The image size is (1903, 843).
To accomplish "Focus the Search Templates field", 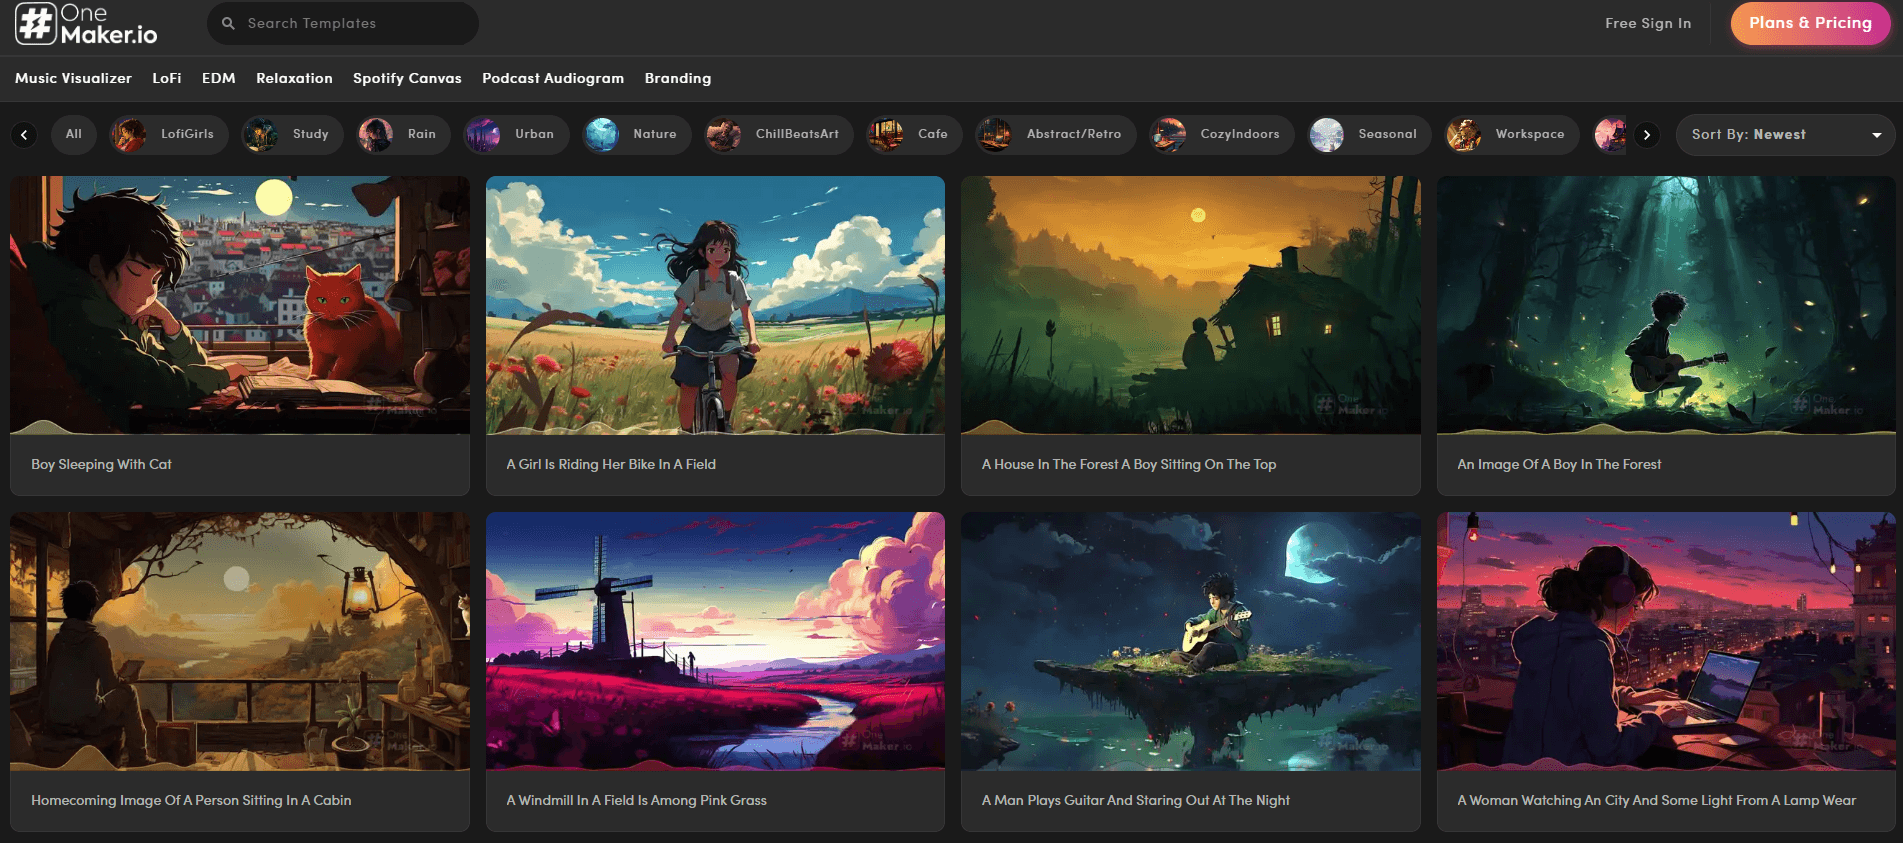I will tap(343, 23).
